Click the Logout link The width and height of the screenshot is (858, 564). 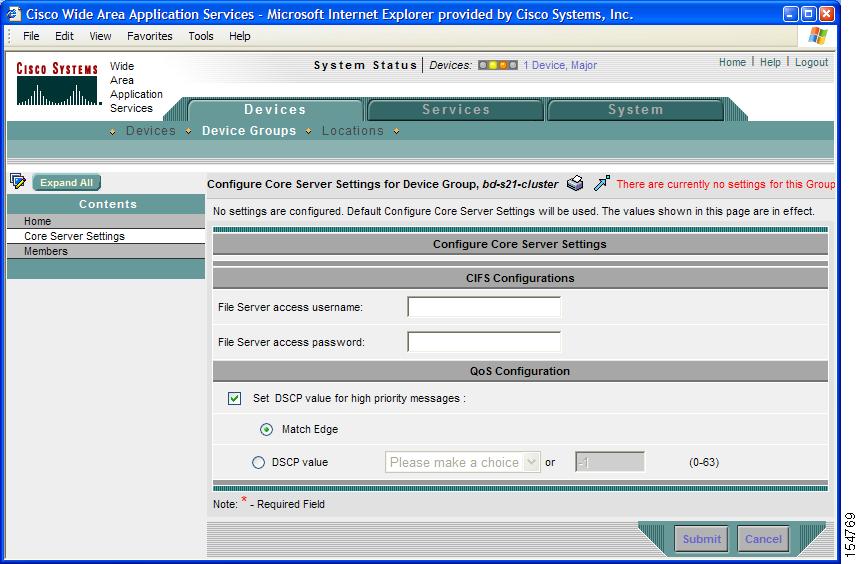click(811, 62)
